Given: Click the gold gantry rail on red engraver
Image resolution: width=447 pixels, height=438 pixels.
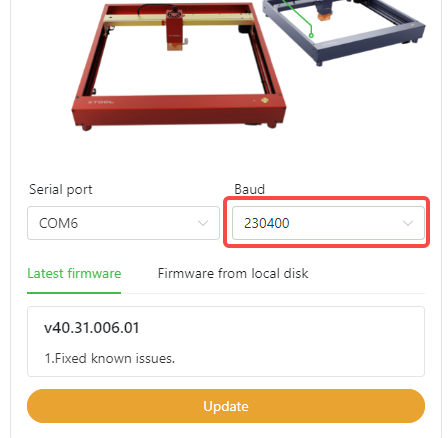Looking at the screenshot, I should click(177, 18).
